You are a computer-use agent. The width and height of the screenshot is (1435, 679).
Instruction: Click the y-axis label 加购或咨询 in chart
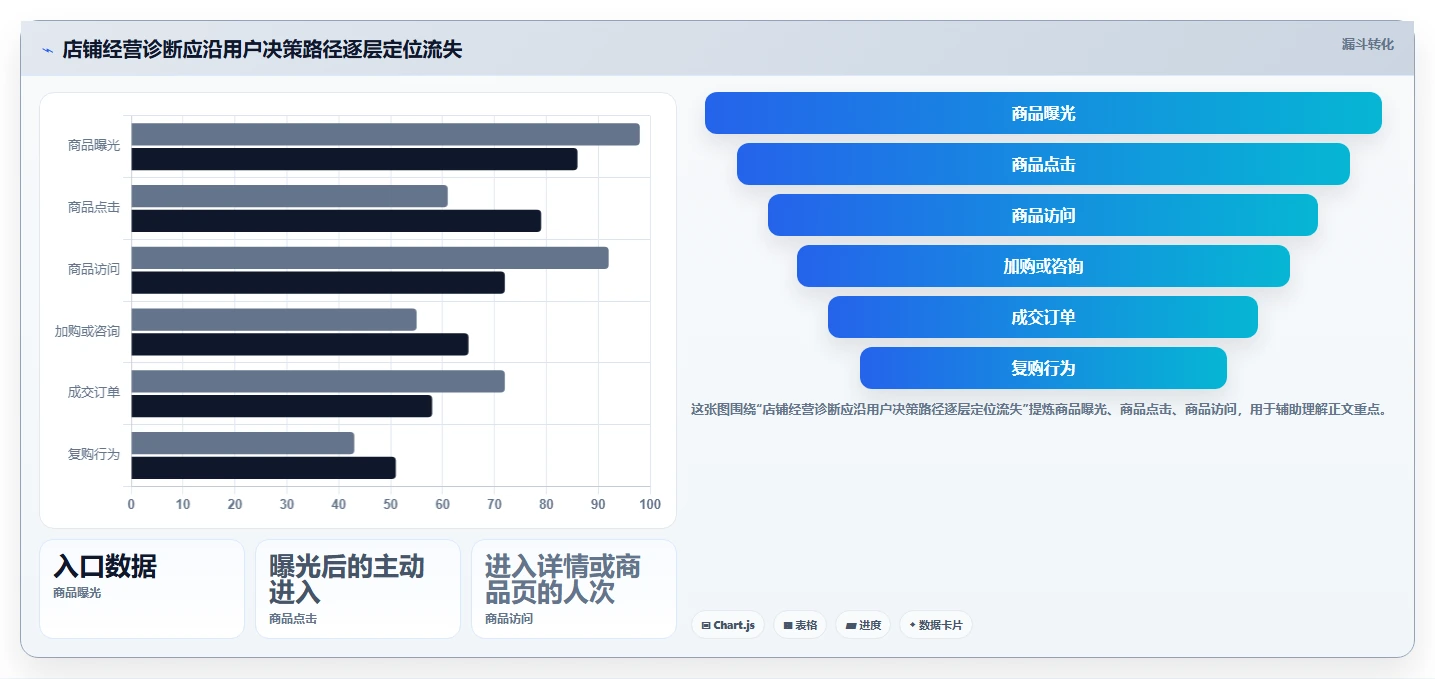coord(87,332)
